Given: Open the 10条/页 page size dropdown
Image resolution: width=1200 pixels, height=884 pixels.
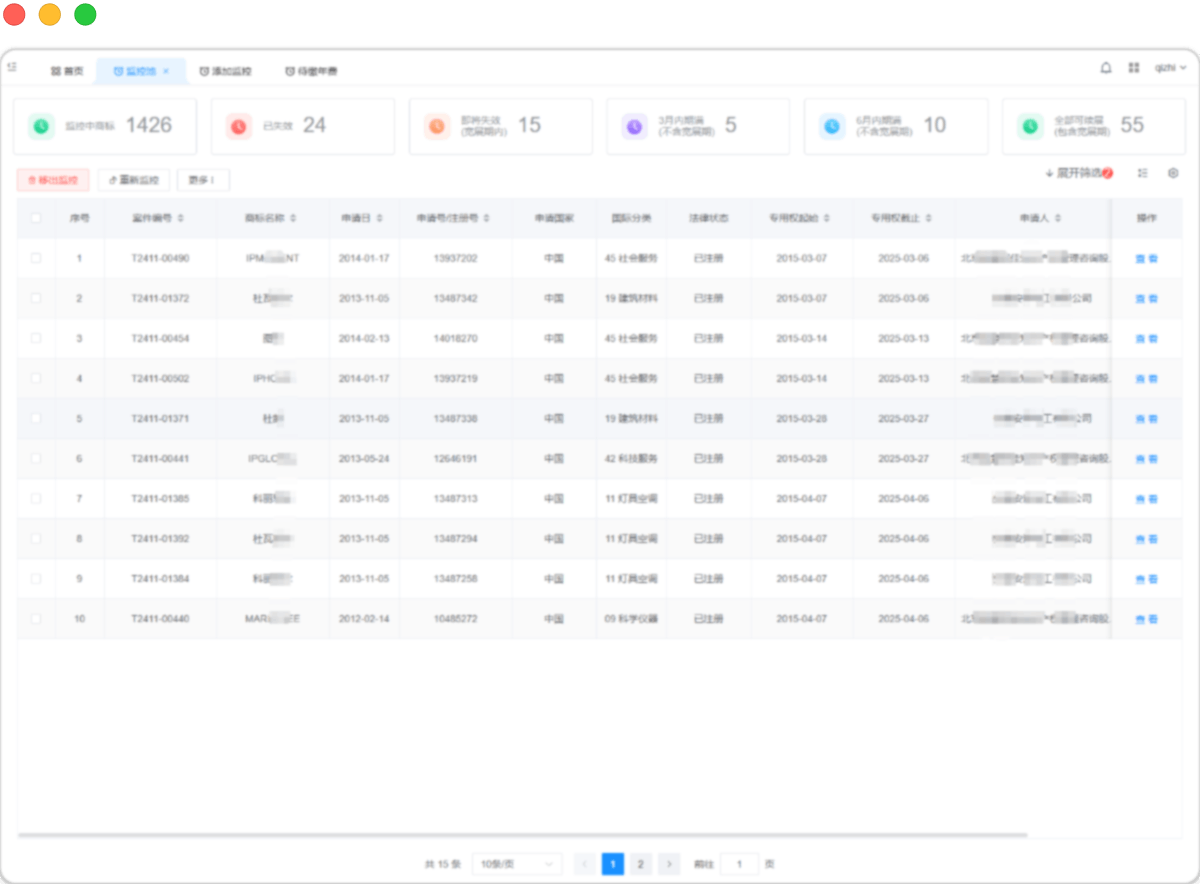Looking at the screenshot, I should [x=516, y=864].
